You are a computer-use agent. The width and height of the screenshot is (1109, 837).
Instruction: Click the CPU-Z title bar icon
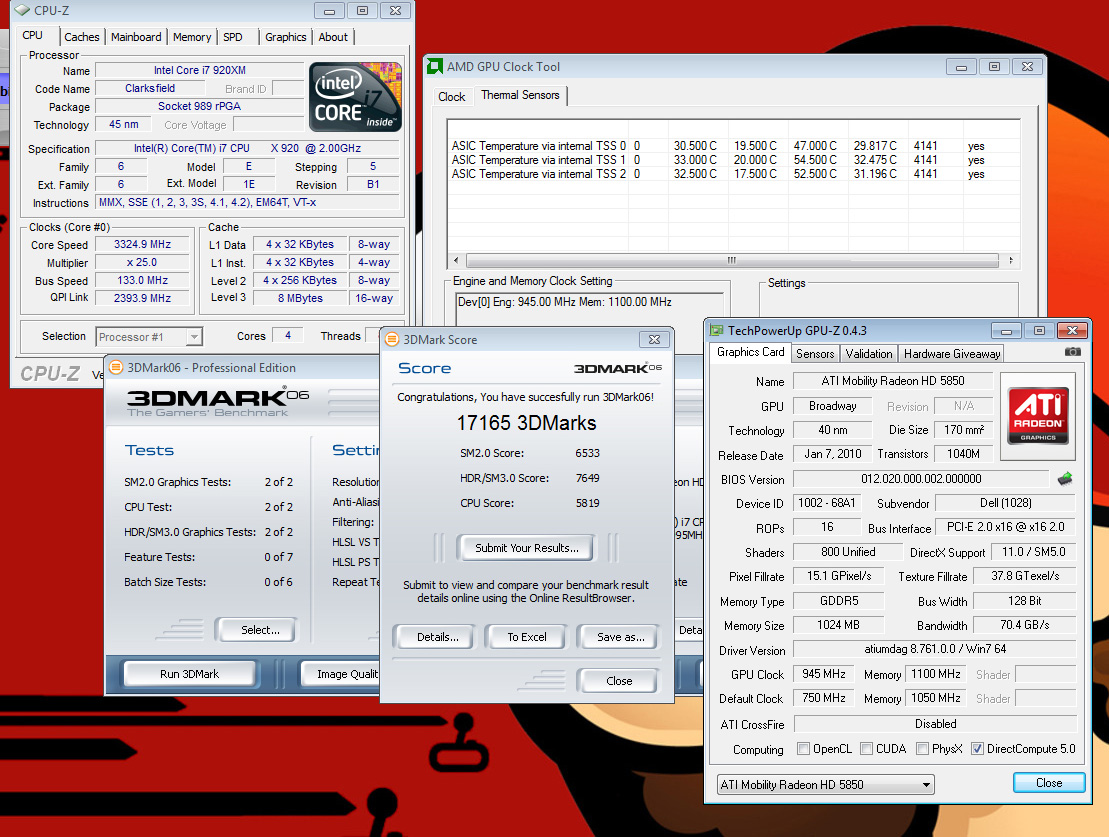(x=22, y=11)
